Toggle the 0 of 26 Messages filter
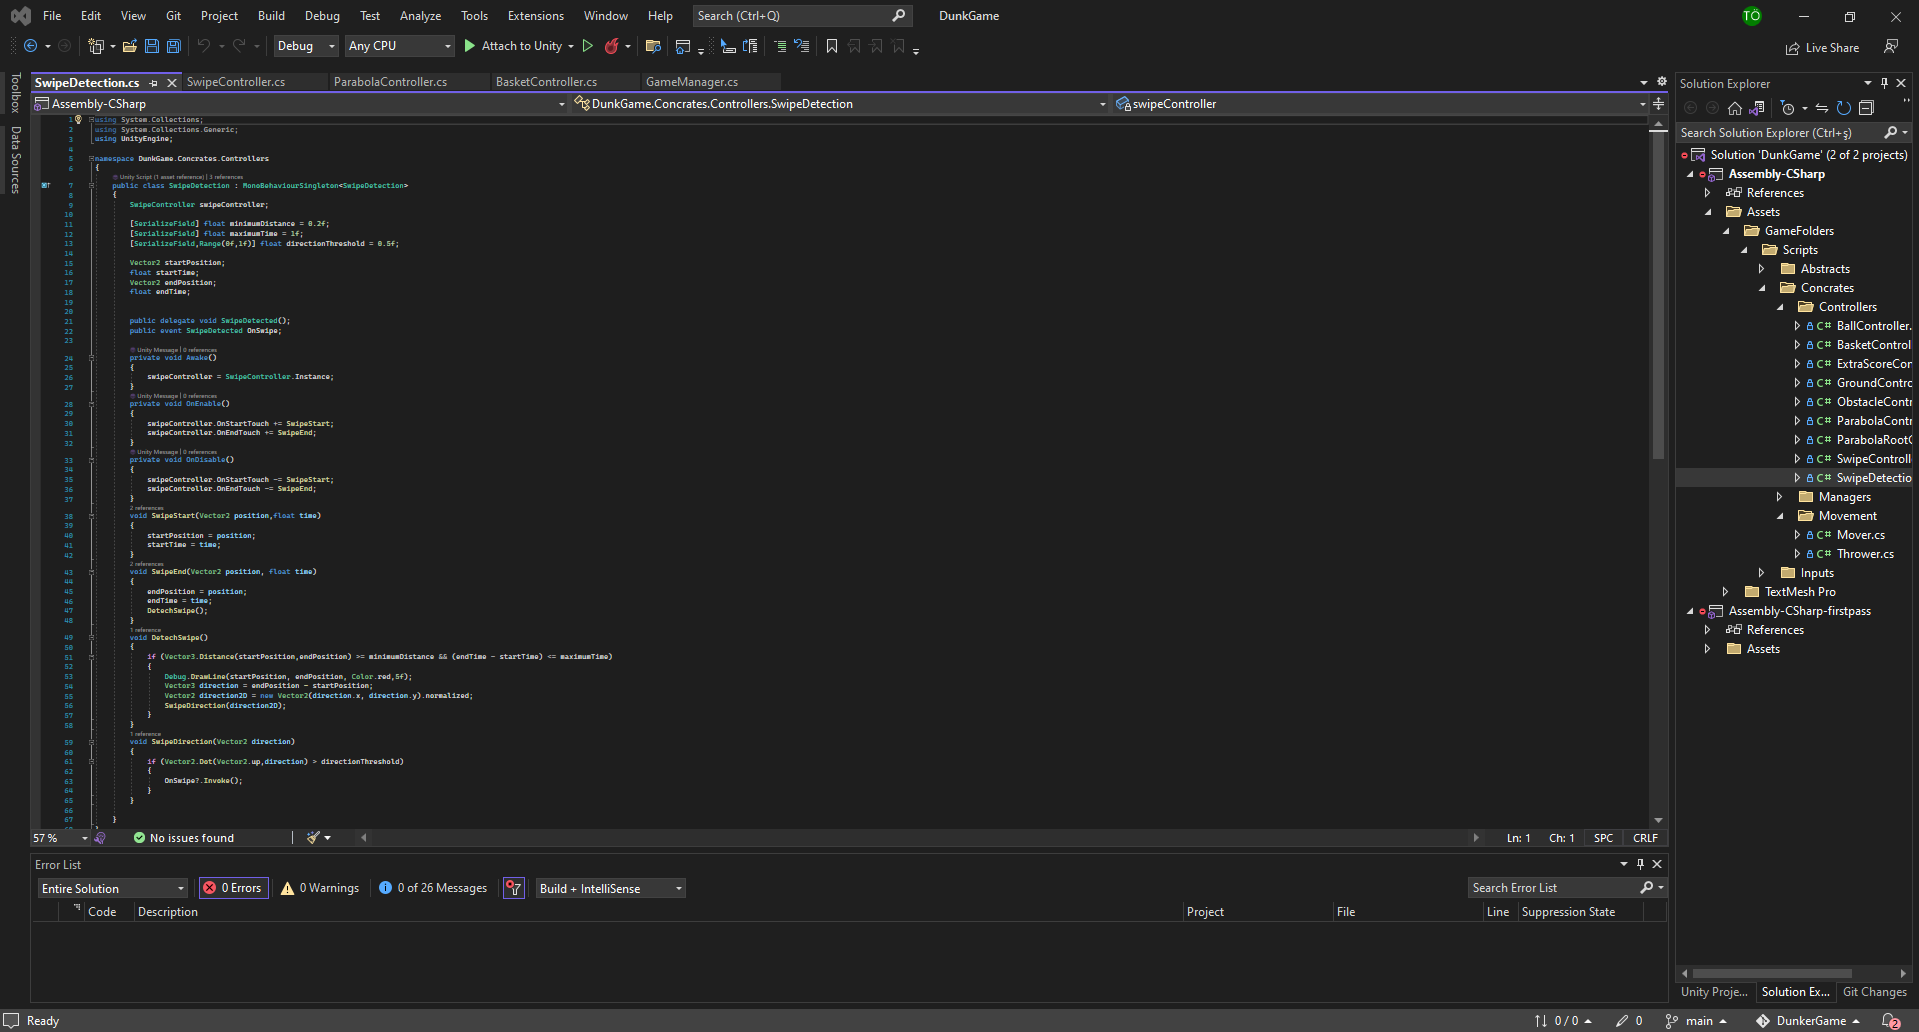Image resolution: width=1919 pixels, height=1032 pixels. 432,888
